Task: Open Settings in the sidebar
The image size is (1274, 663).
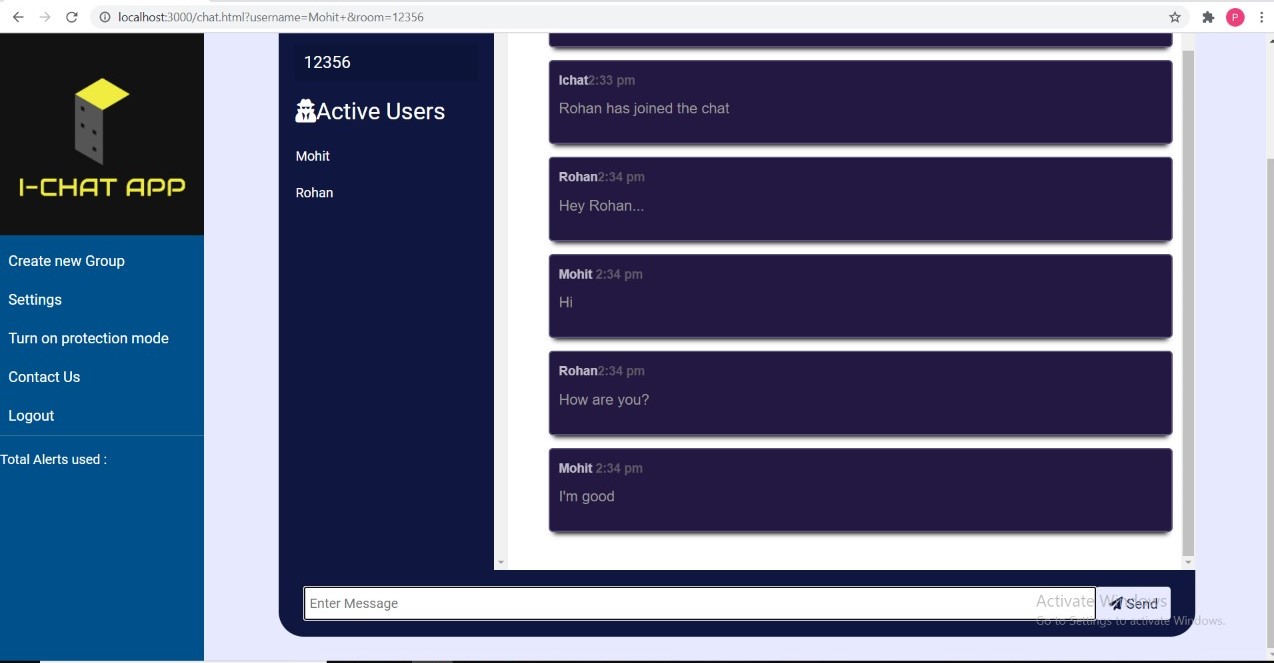Action: [35, 300]
